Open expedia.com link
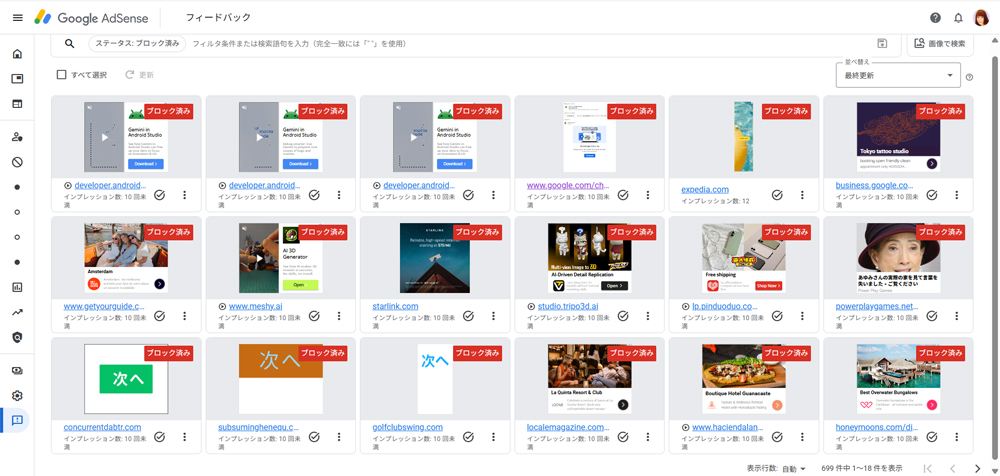This screenshot has height=476, width=1000. (705, 190)
